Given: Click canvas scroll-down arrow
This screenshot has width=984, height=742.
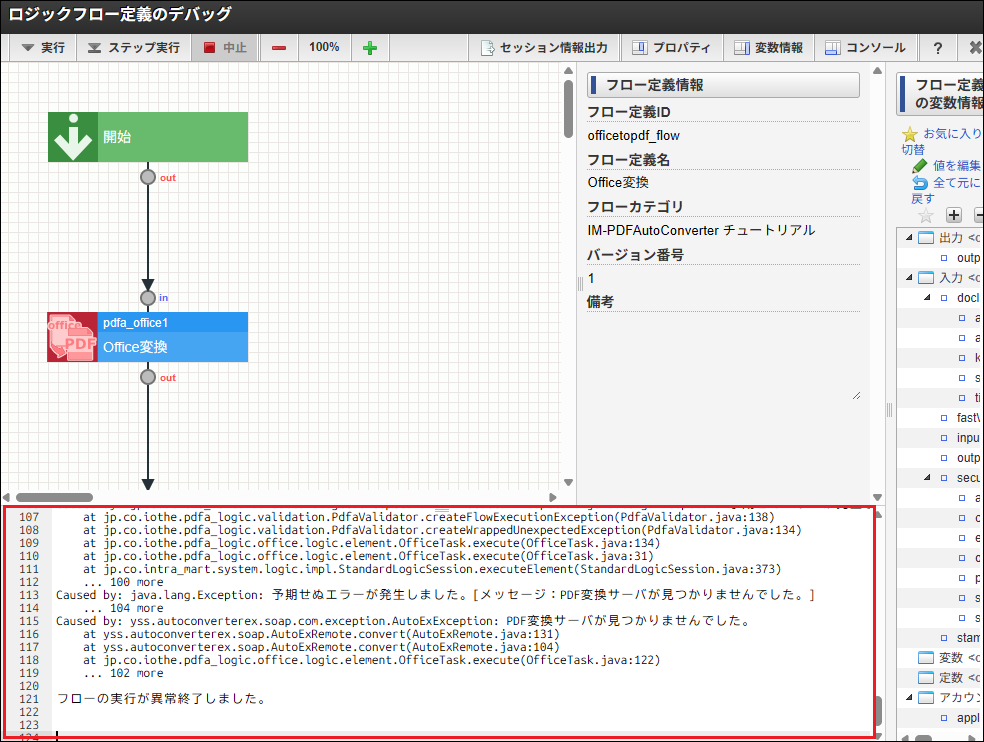Looking at the screenshot, I should click(x=569, y=482).
